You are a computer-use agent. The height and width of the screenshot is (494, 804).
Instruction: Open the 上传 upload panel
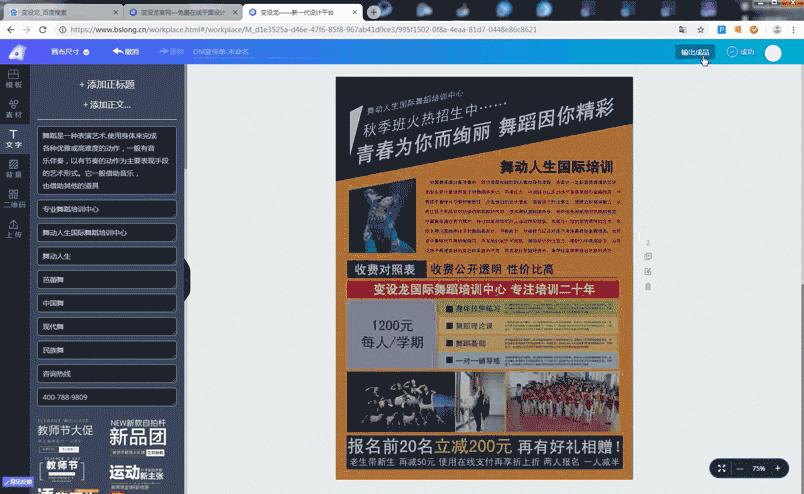(13, 228)
